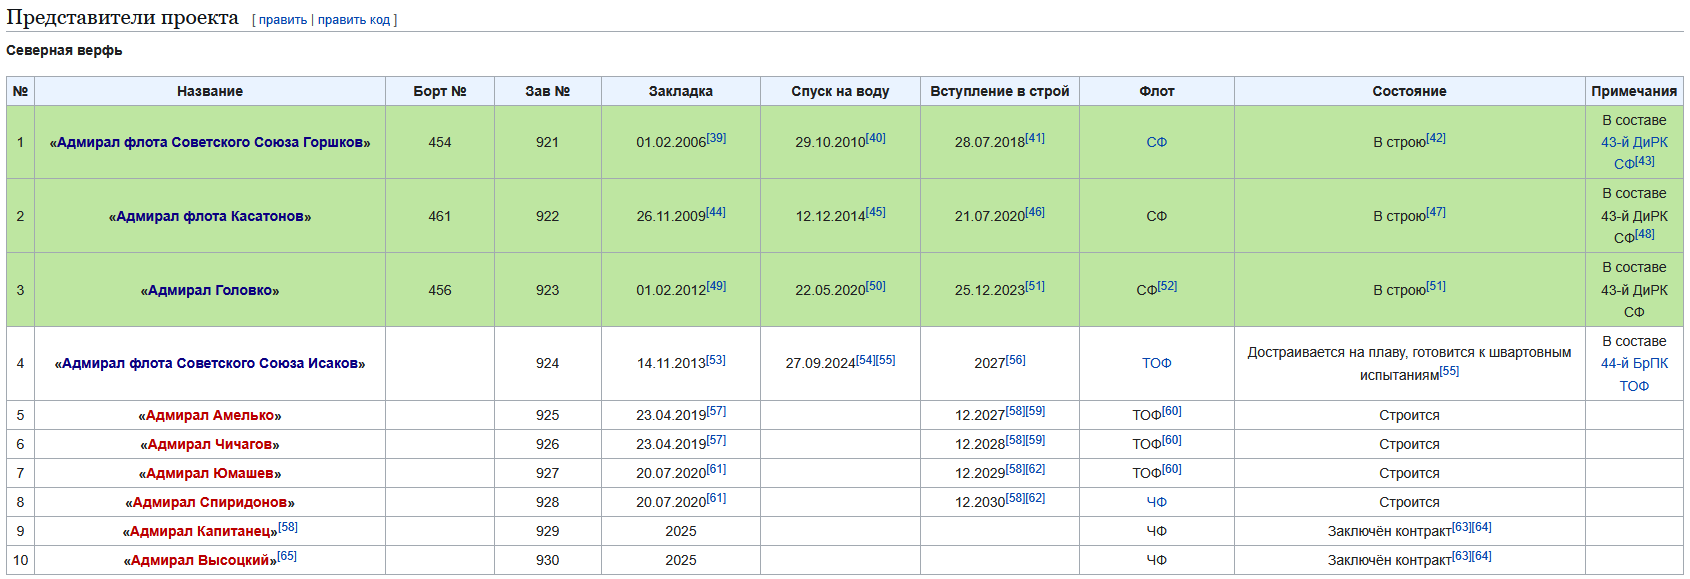The height and width of the screenshot is (579, 1690).
Task: Open red link «Адмирал Амелько»
Action: (210, 416)
